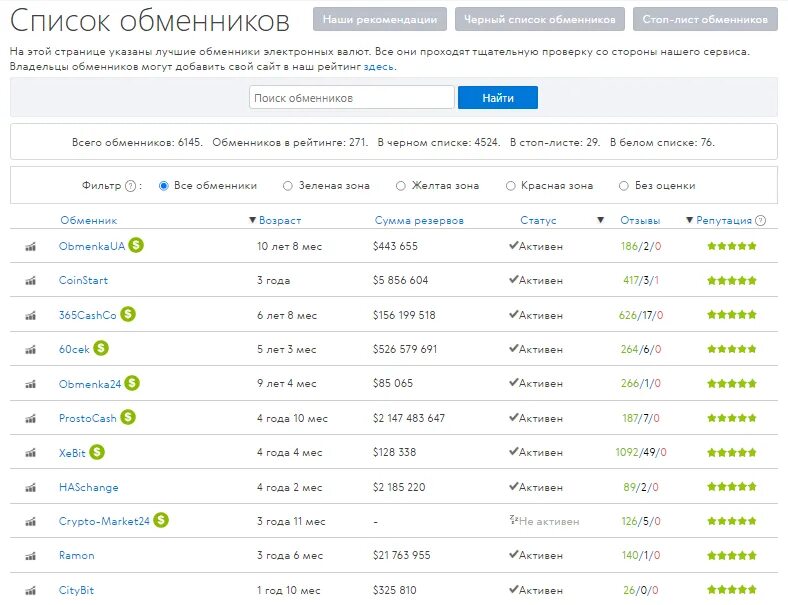
Task: Open statistics chart icon for 365CashCo
Action: click(x=31, y=316)
